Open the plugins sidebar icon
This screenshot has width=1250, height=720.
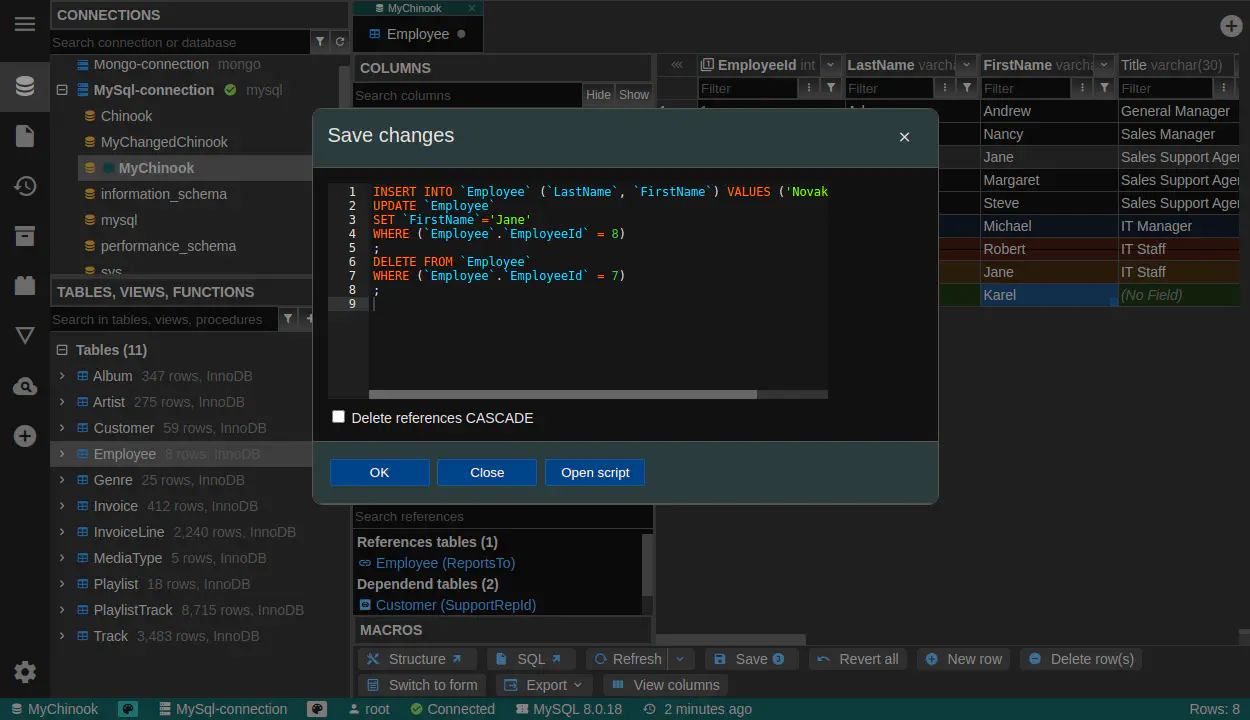tap(25, 286)
